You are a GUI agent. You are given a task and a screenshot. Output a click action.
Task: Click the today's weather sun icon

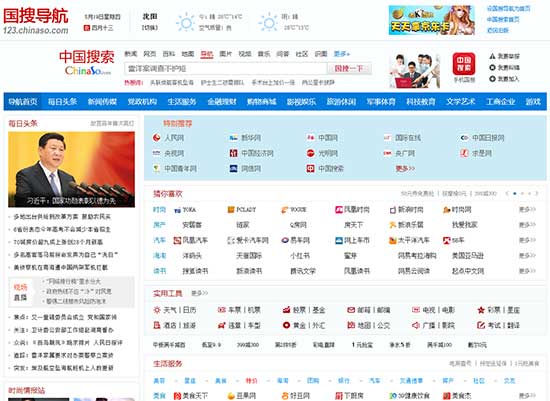[x=186, y=22]
